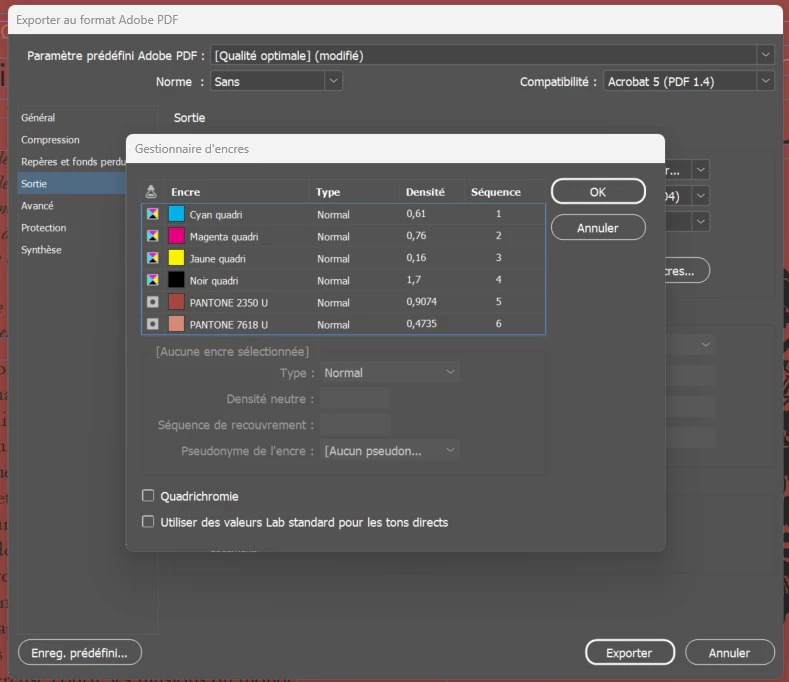
Task: Toggle spot icon for PANTONE 7618 U
Action: 152,324
